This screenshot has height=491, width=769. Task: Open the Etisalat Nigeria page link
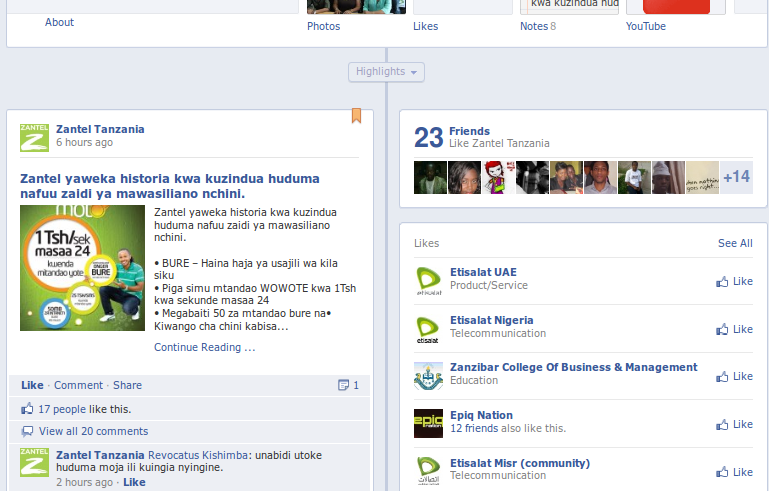[492, 320]
